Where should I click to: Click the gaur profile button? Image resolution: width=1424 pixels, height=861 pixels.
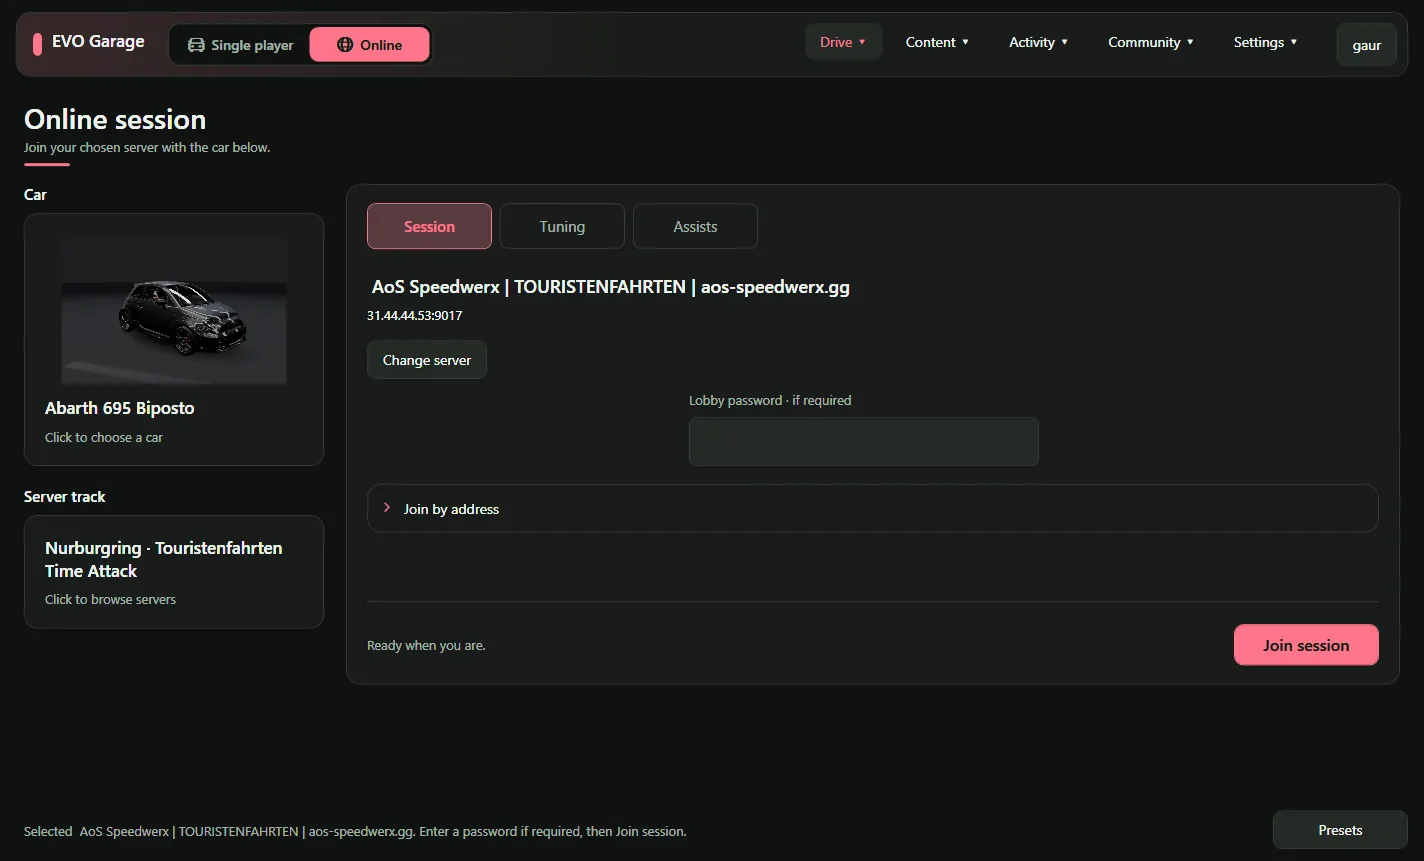[1366, 45]
